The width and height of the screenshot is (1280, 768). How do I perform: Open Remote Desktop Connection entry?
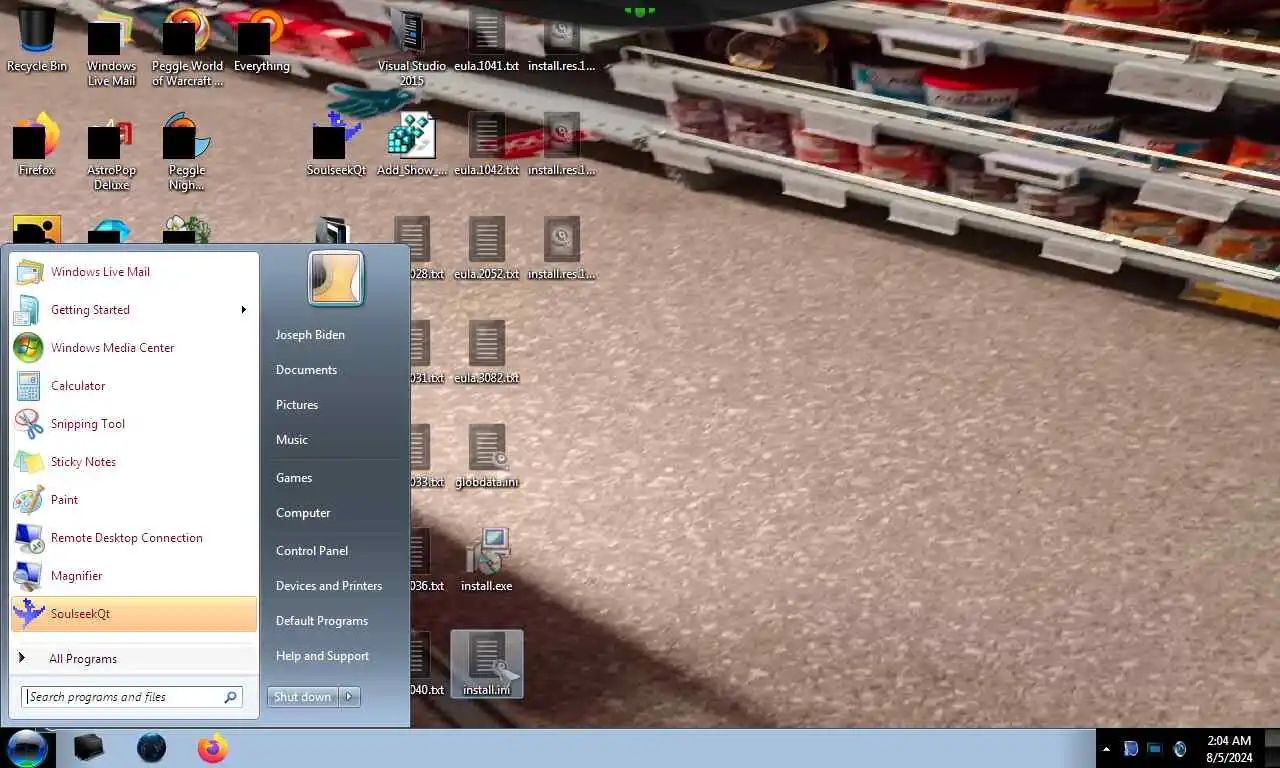tap(134, 538)
